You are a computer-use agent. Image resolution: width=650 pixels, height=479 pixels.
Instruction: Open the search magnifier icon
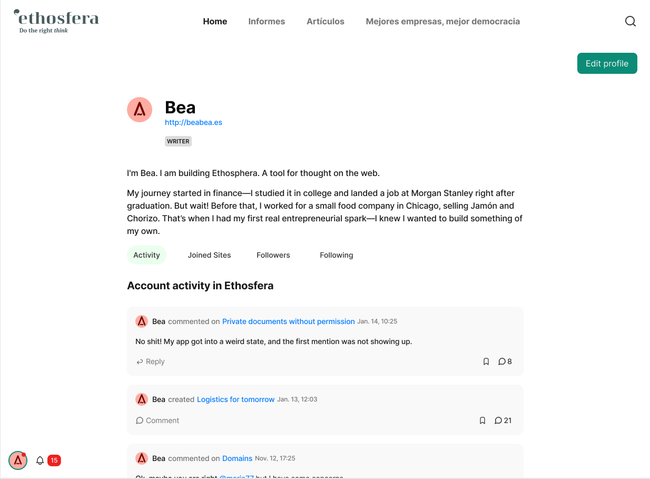click(x=630, y=21)
